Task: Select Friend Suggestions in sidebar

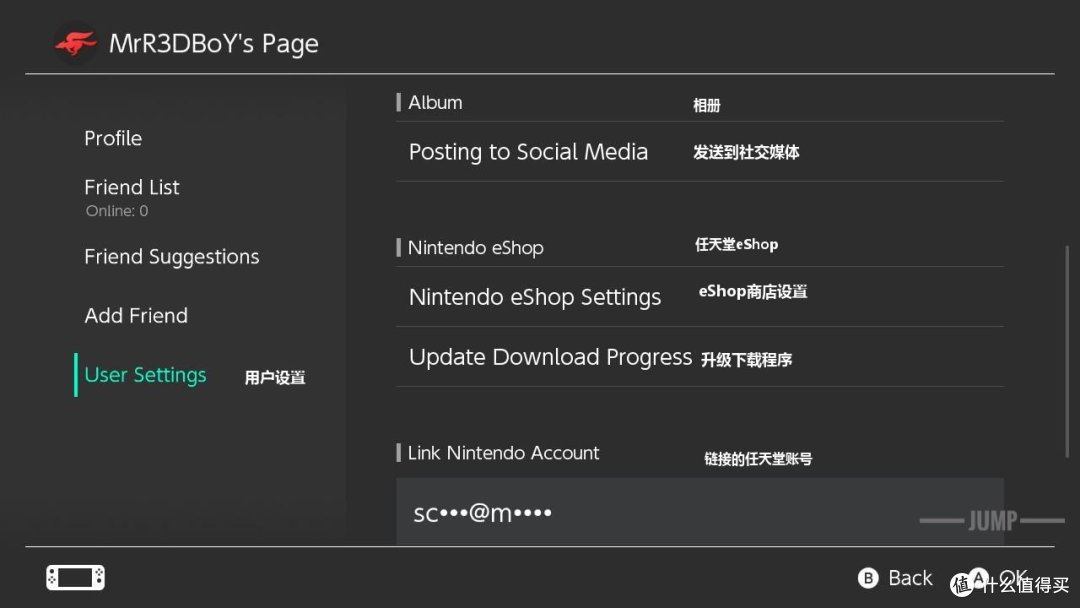Action: (x=172, y=257)
